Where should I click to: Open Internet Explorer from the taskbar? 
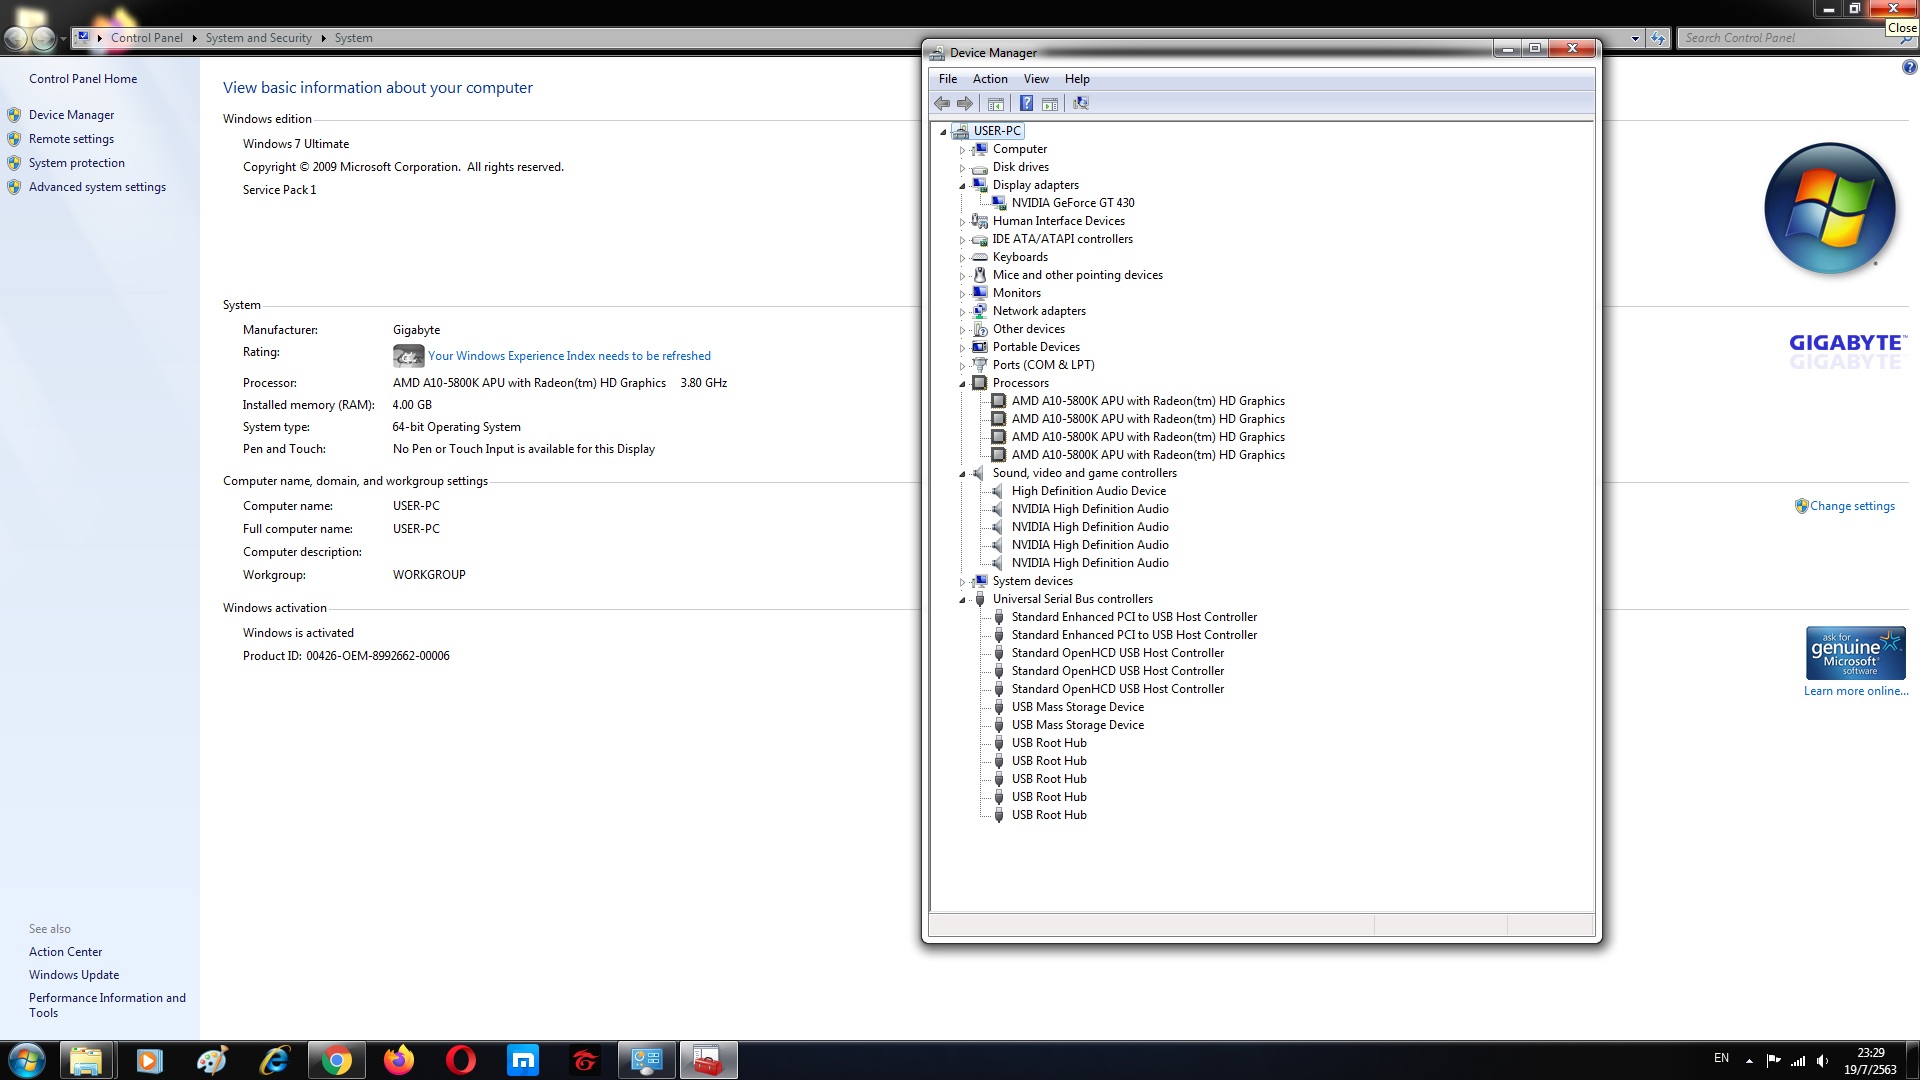(274, 1060)
